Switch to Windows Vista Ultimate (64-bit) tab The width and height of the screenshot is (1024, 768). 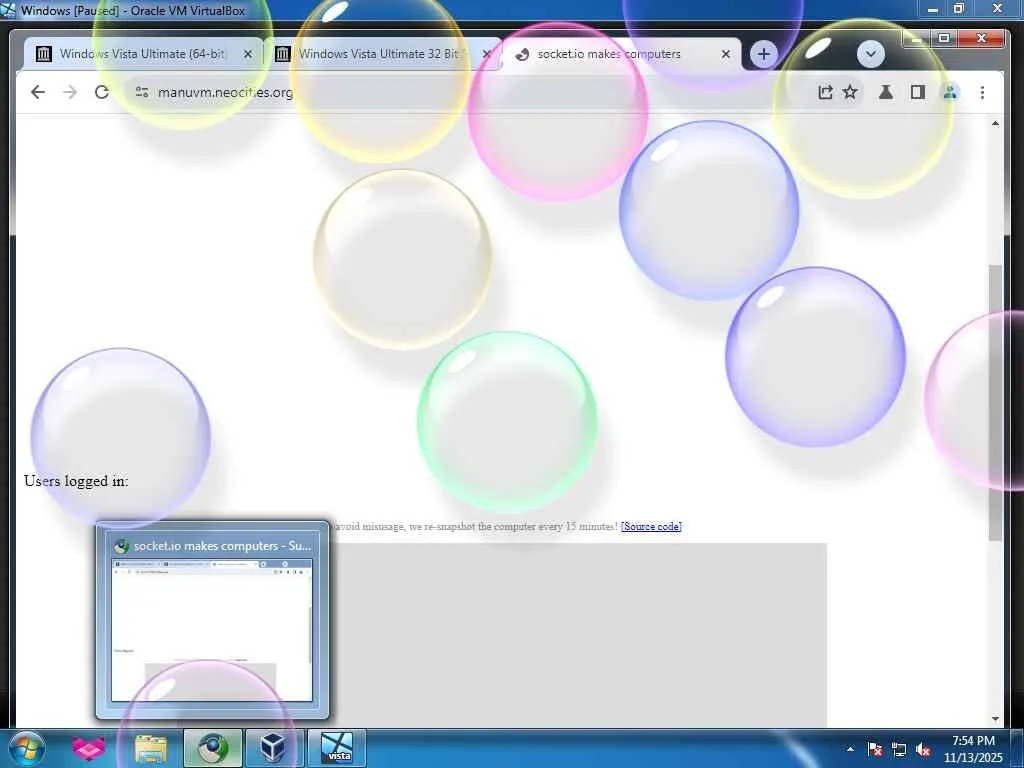tap(142, 54)
